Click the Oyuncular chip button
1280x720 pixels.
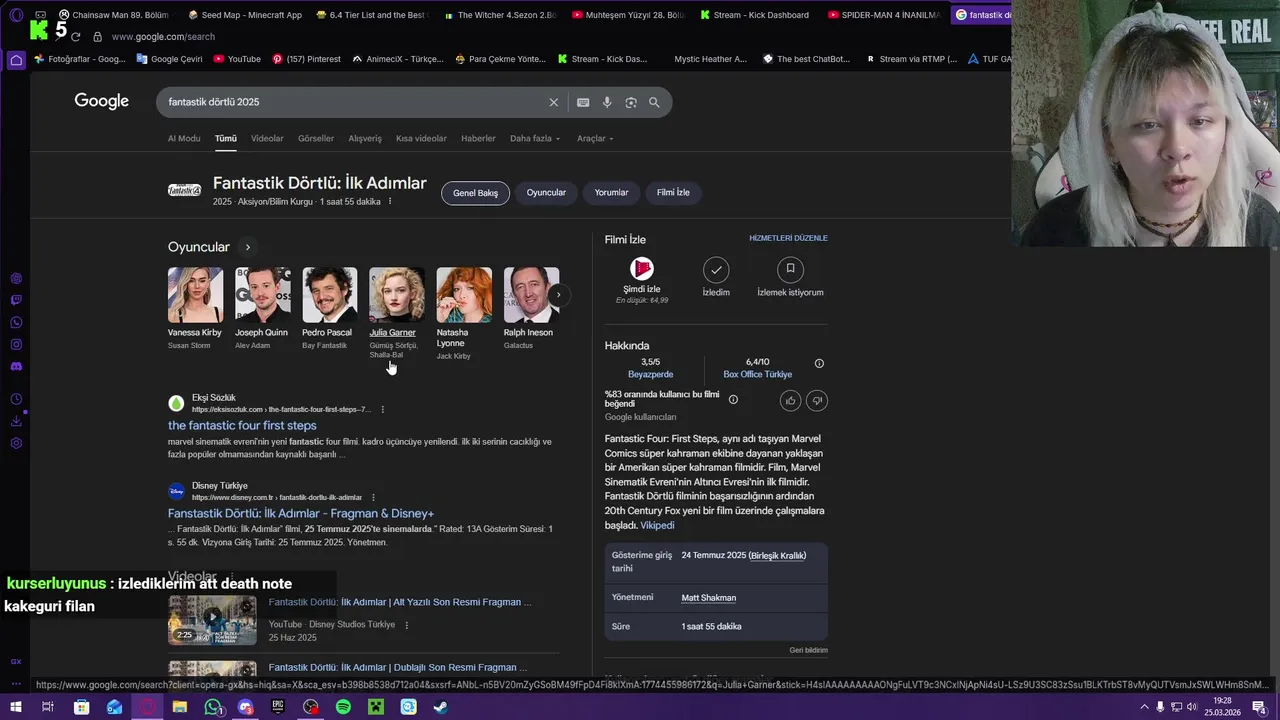click(546, 192)
